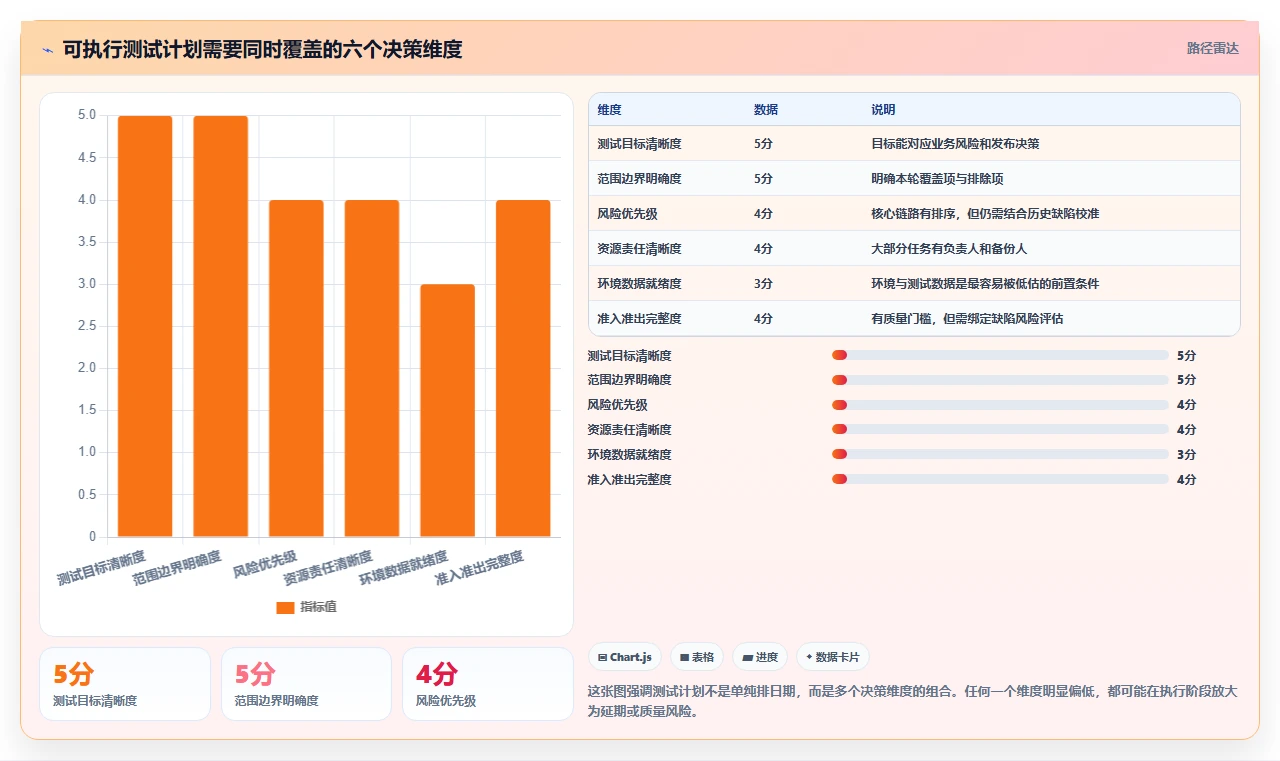This screenshot has width=1280, height=761.
Task: Click the 准入准出完整度 x-axis label
Action: 480,567
